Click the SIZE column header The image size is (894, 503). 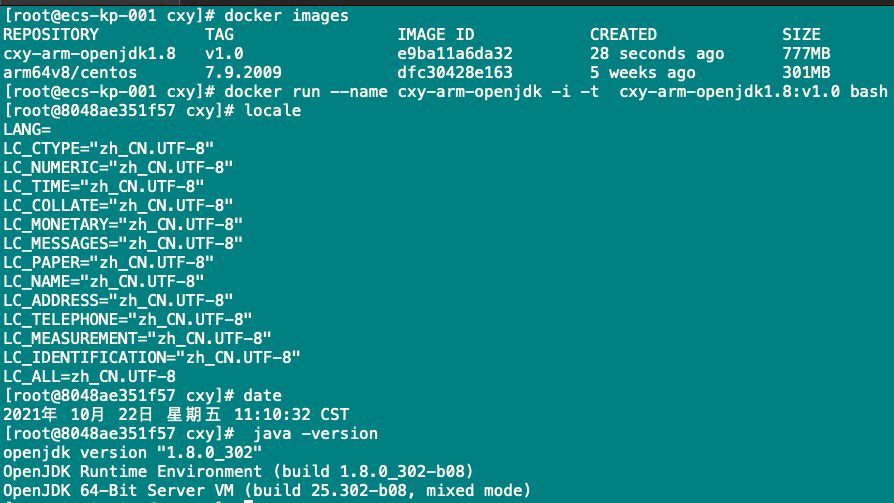point(801,35)
